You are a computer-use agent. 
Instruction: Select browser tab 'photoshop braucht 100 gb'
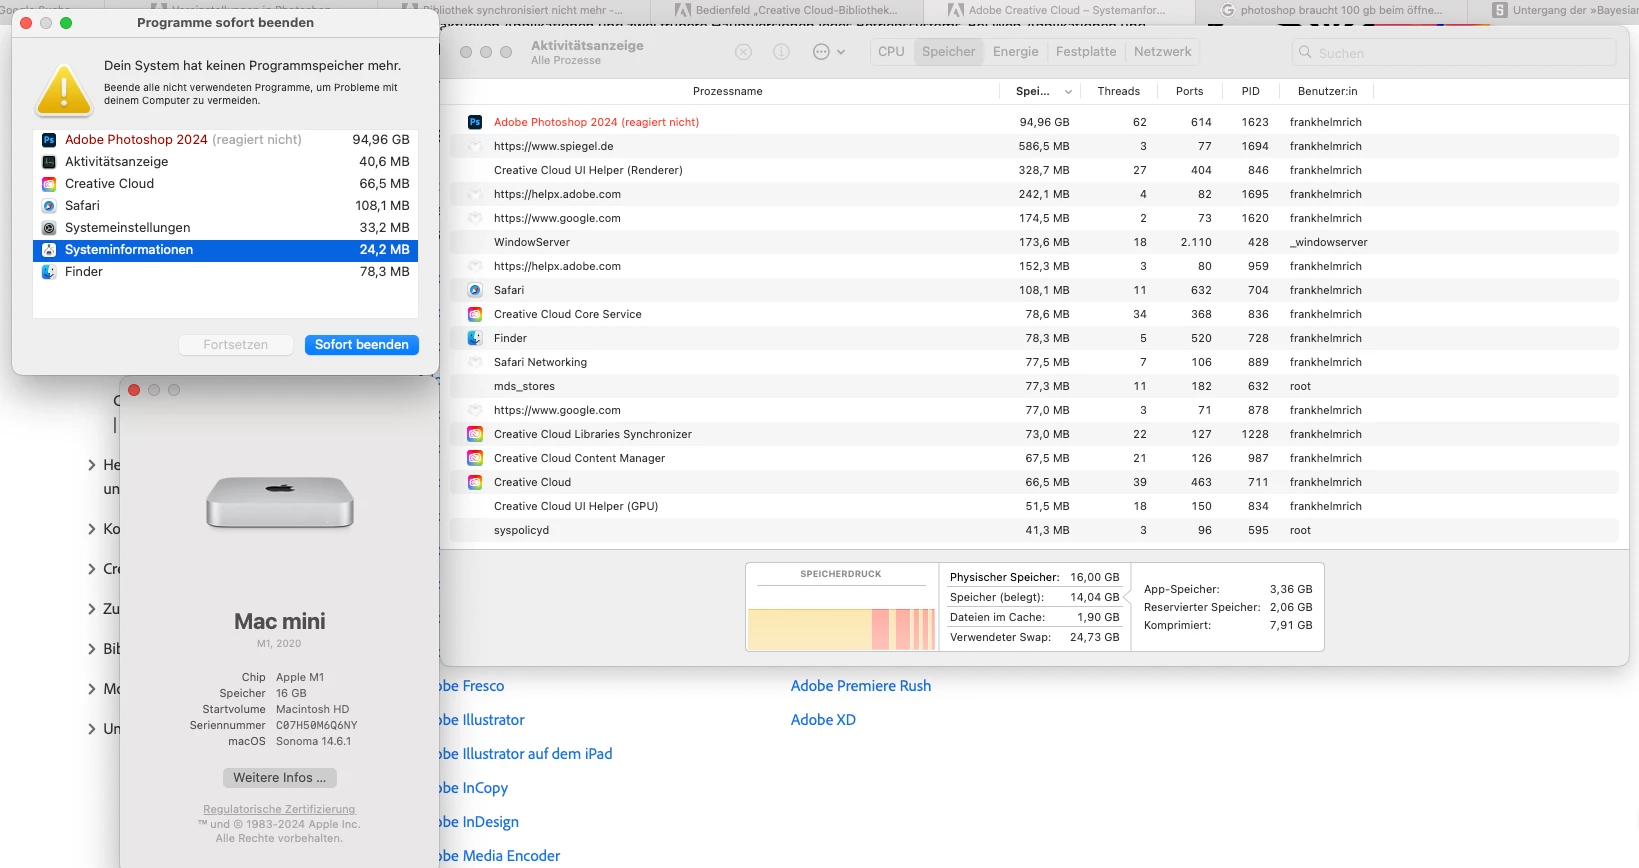(1332, 10)
